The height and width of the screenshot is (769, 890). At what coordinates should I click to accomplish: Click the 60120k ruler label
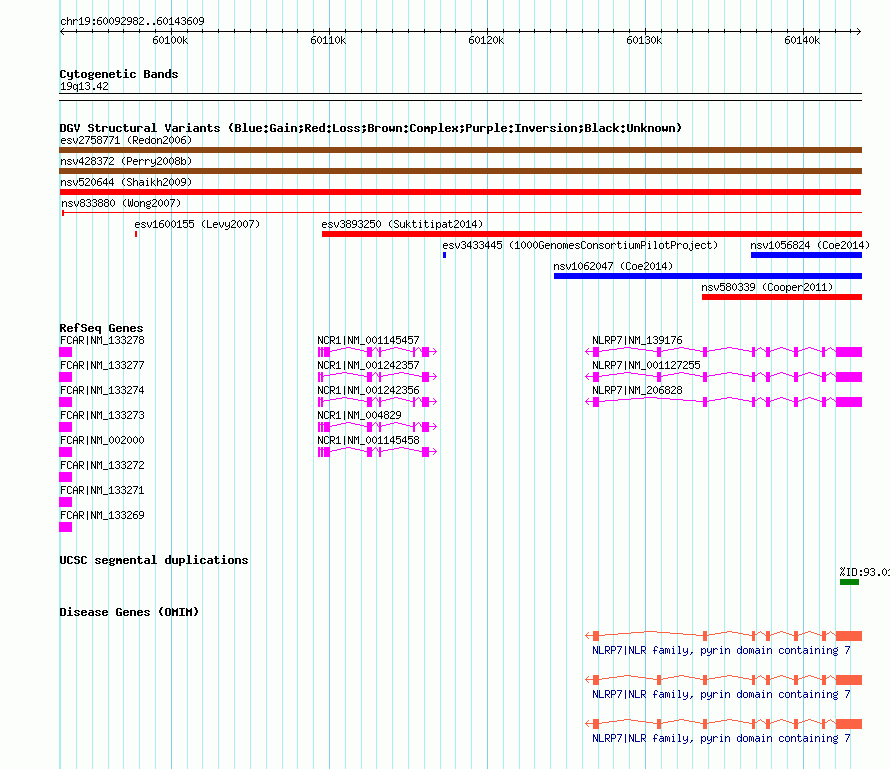click(486, 40)
